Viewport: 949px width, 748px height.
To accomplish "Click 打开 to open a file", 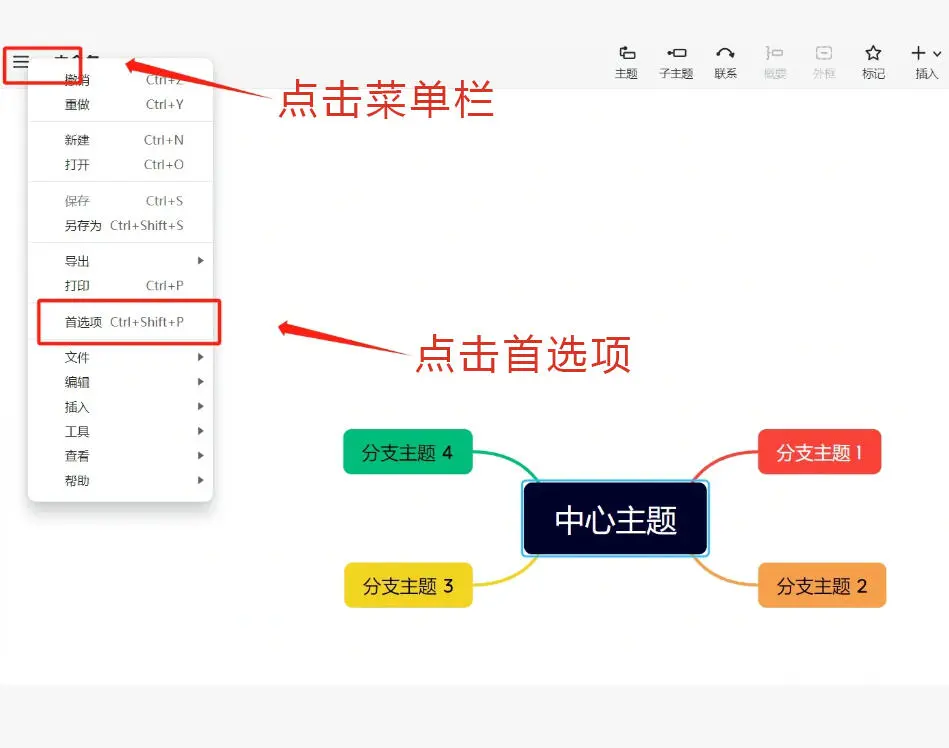I will coord(78,165).
